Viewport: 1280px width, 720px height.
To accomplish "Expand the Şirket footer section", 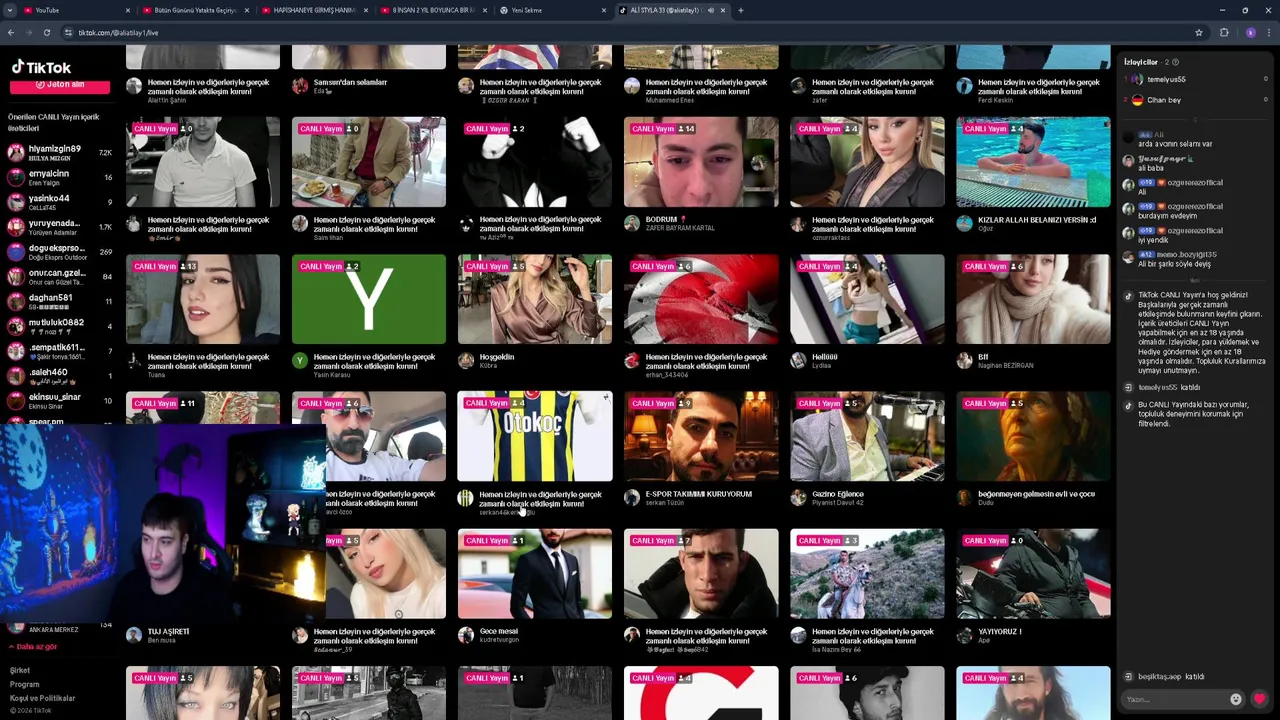I will coord(20,670).
